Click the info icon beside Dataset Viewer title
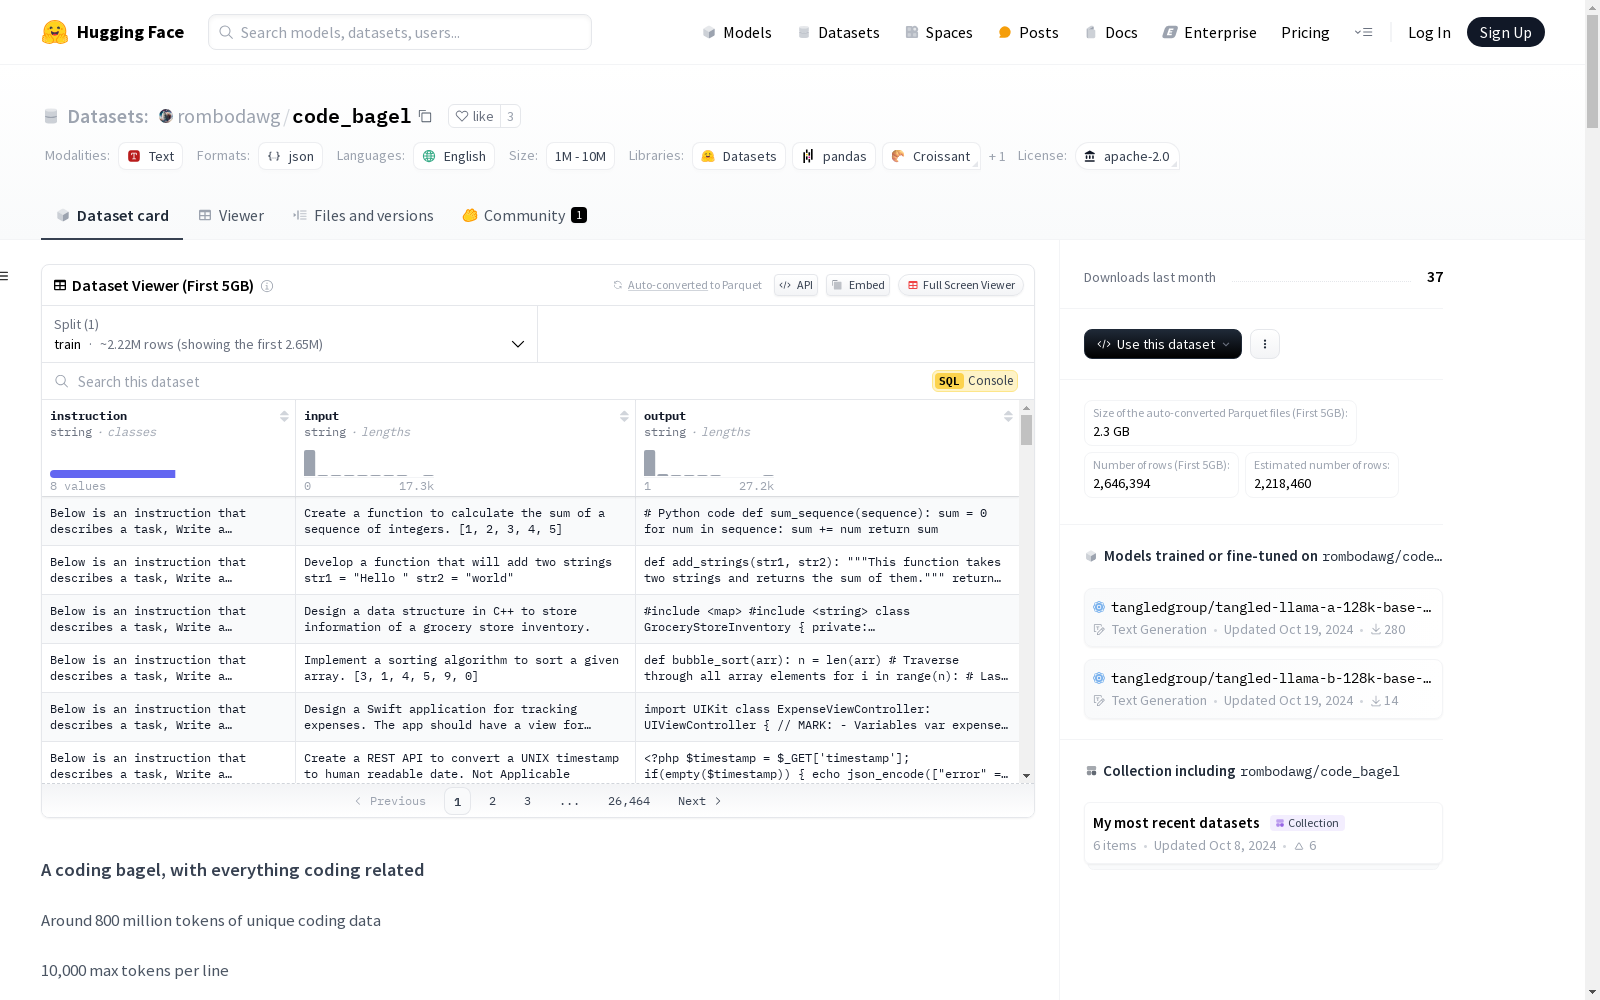1600x1000 pixels. click(267, 286)
